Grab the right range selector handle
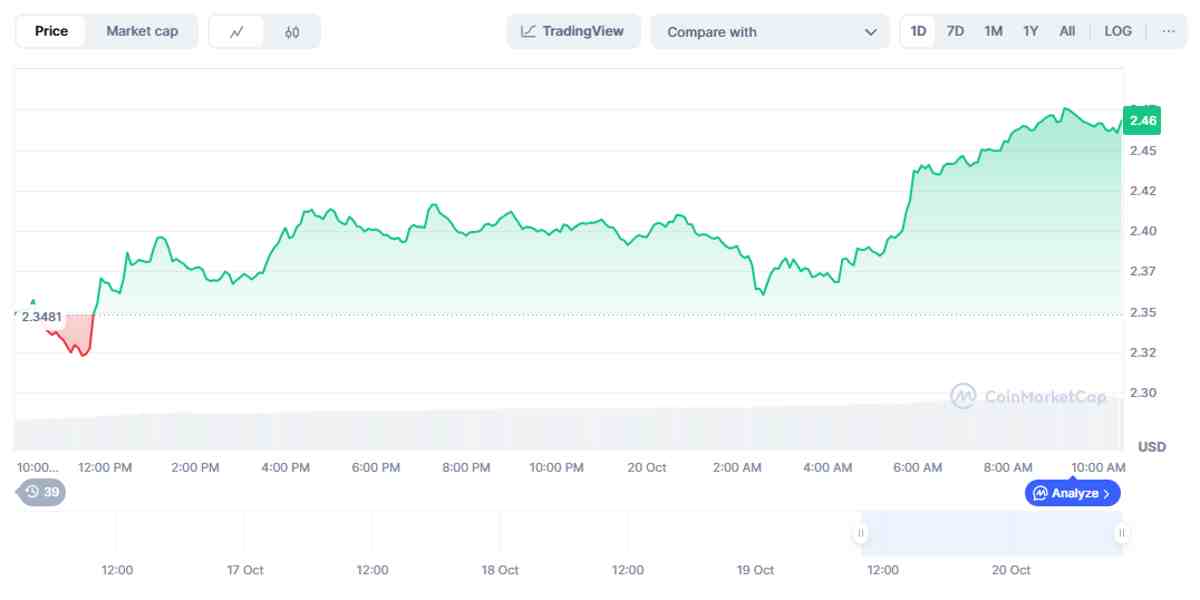This screenshot has width=1200, height=600. click(1122, 533)
